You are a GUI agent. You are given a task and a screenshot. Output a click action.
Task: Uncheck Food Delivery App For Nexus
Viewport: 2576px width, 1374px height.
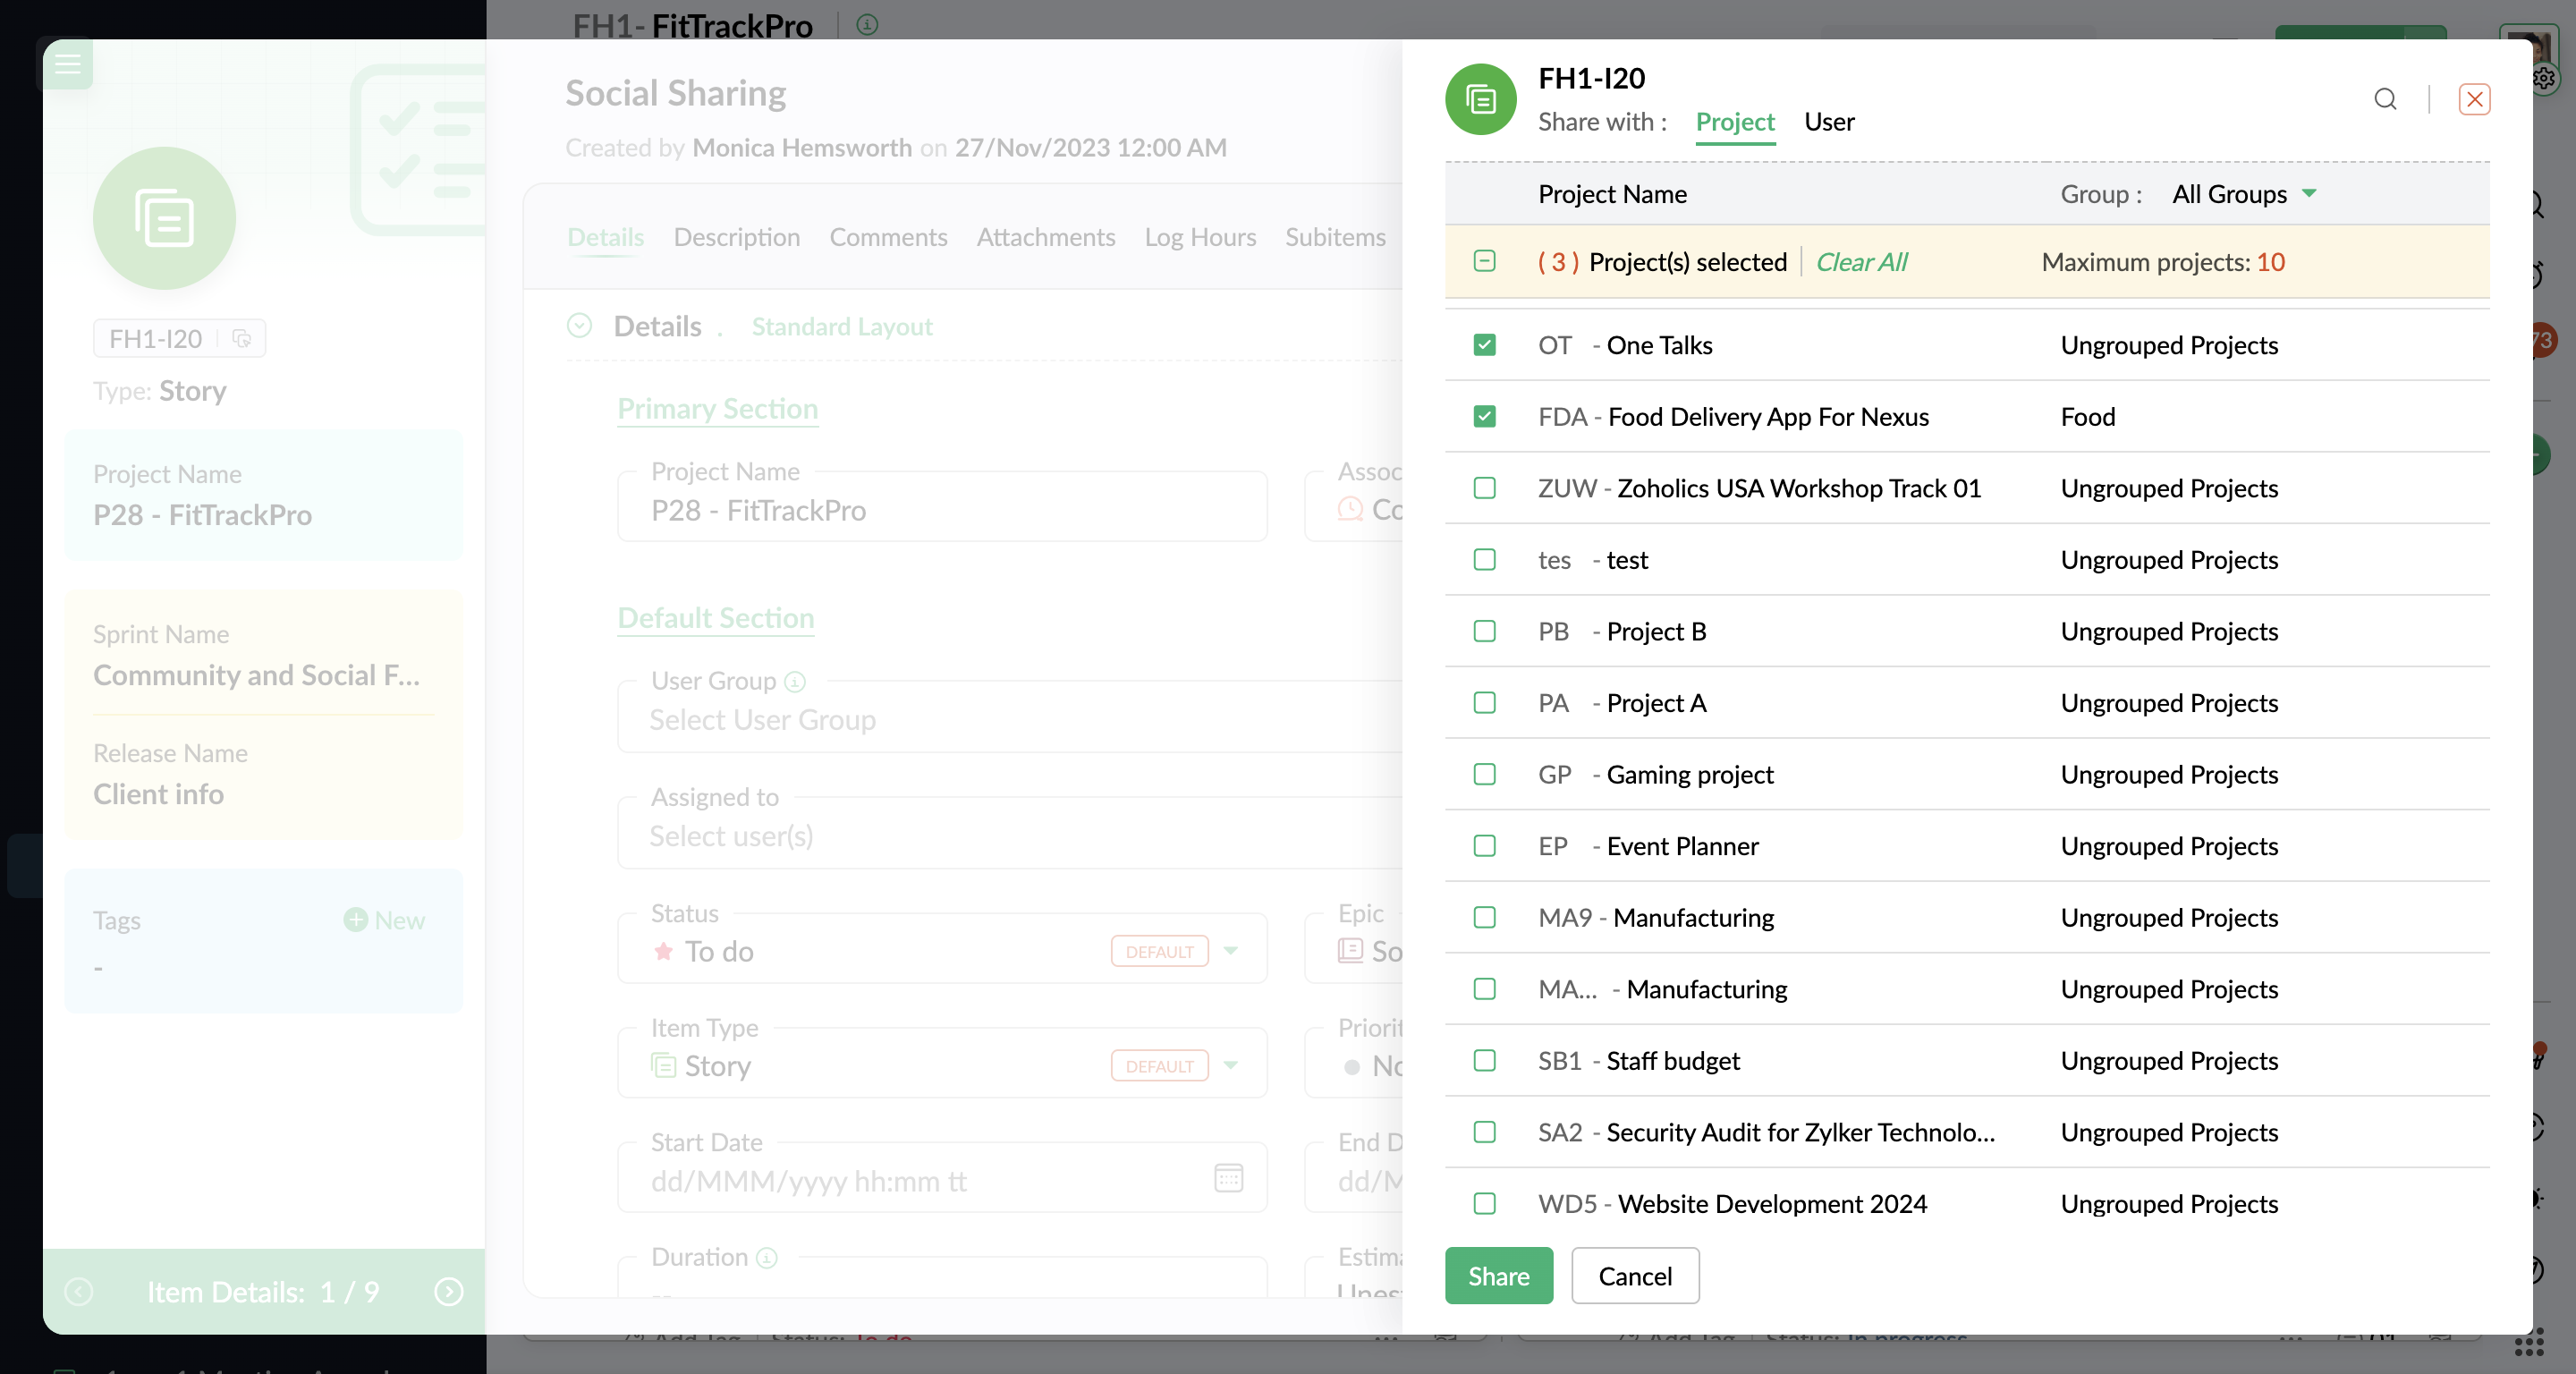click(1485, 417)
